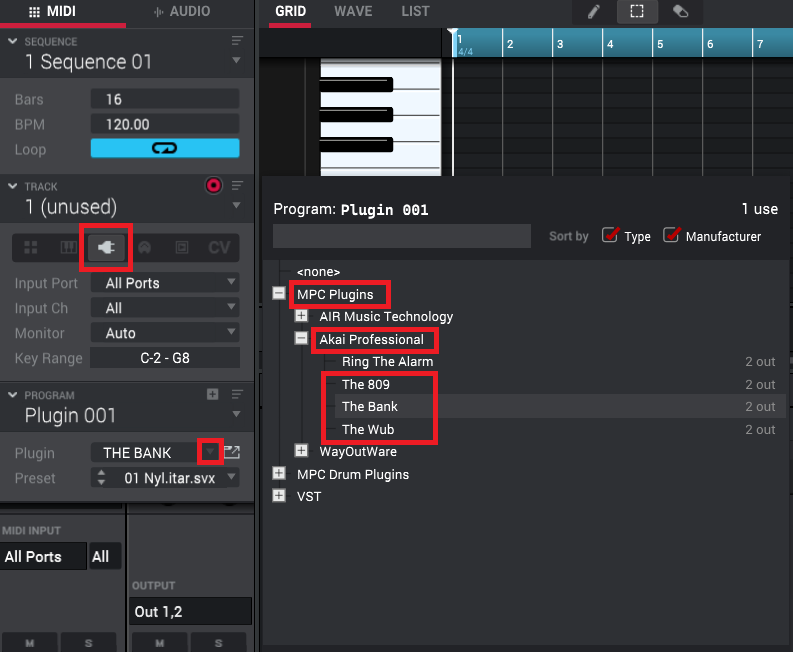Click the BPM value field

click(165, 124)
